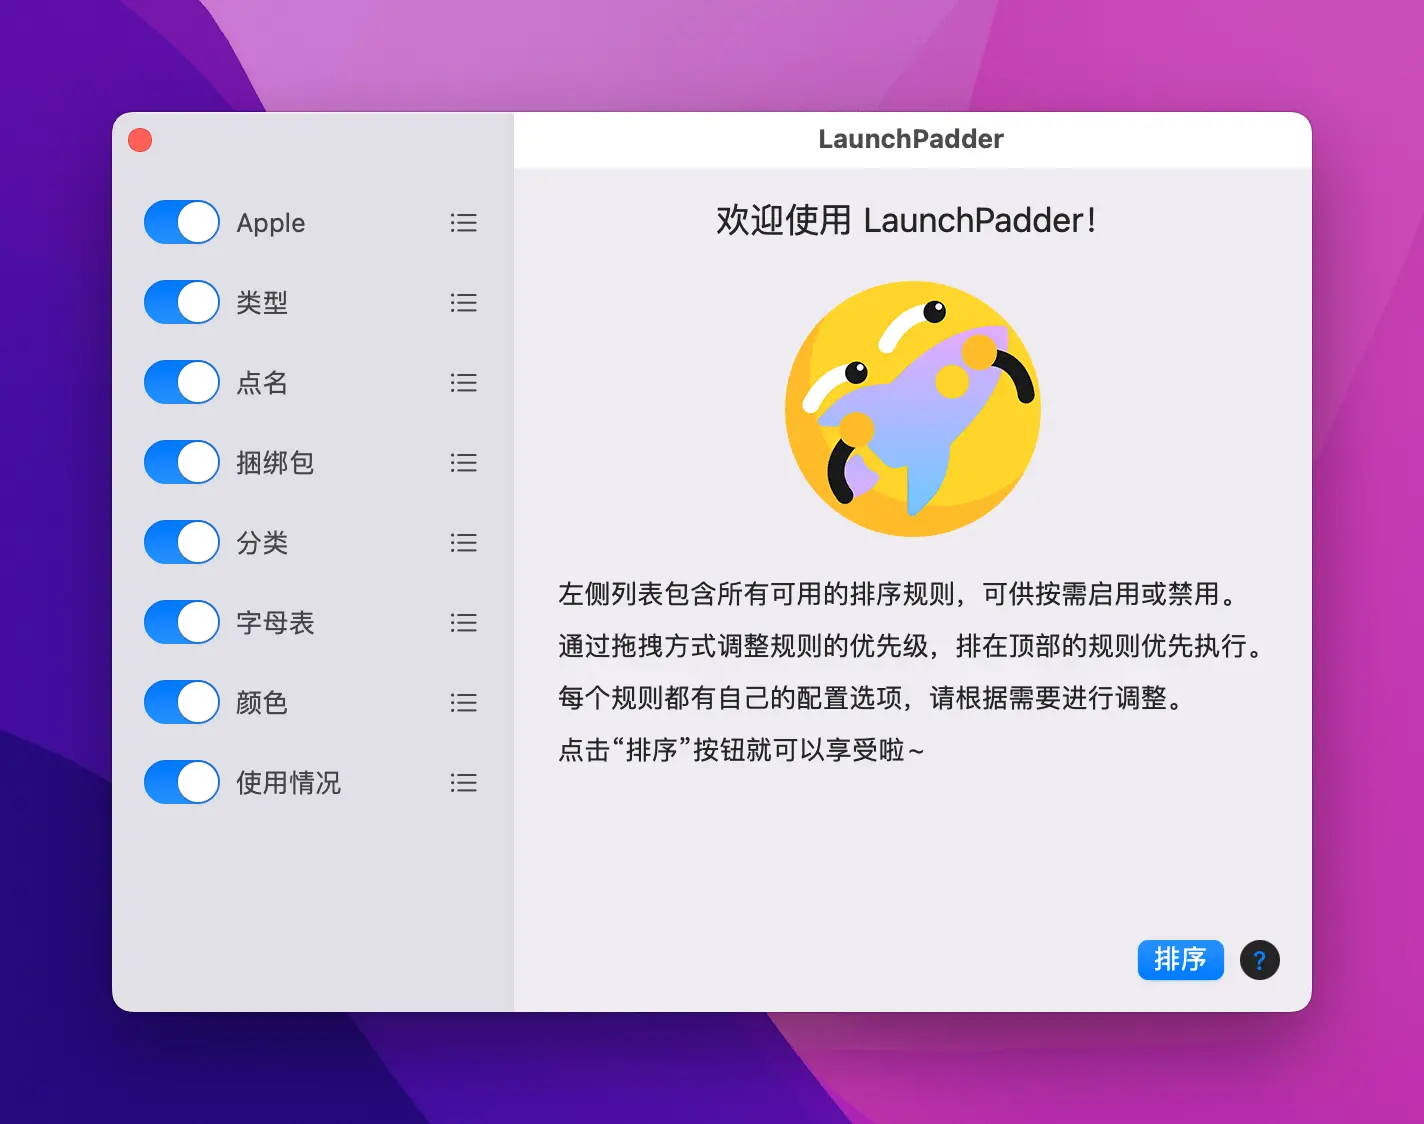Toggle the 字母表 sorting rule

click(x=182, y=622)
